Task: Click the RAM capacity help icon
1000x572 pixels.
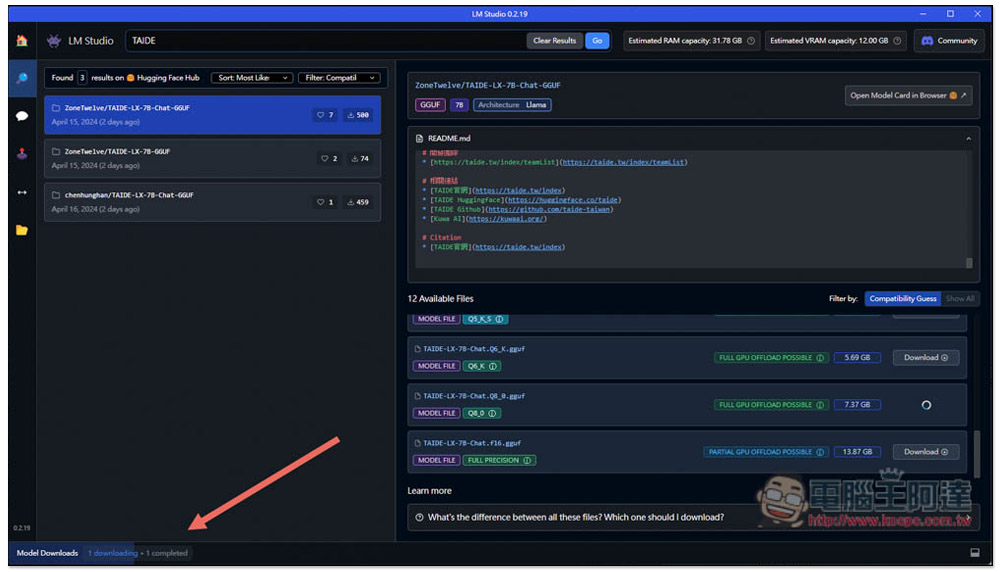Action: (751, 41)
